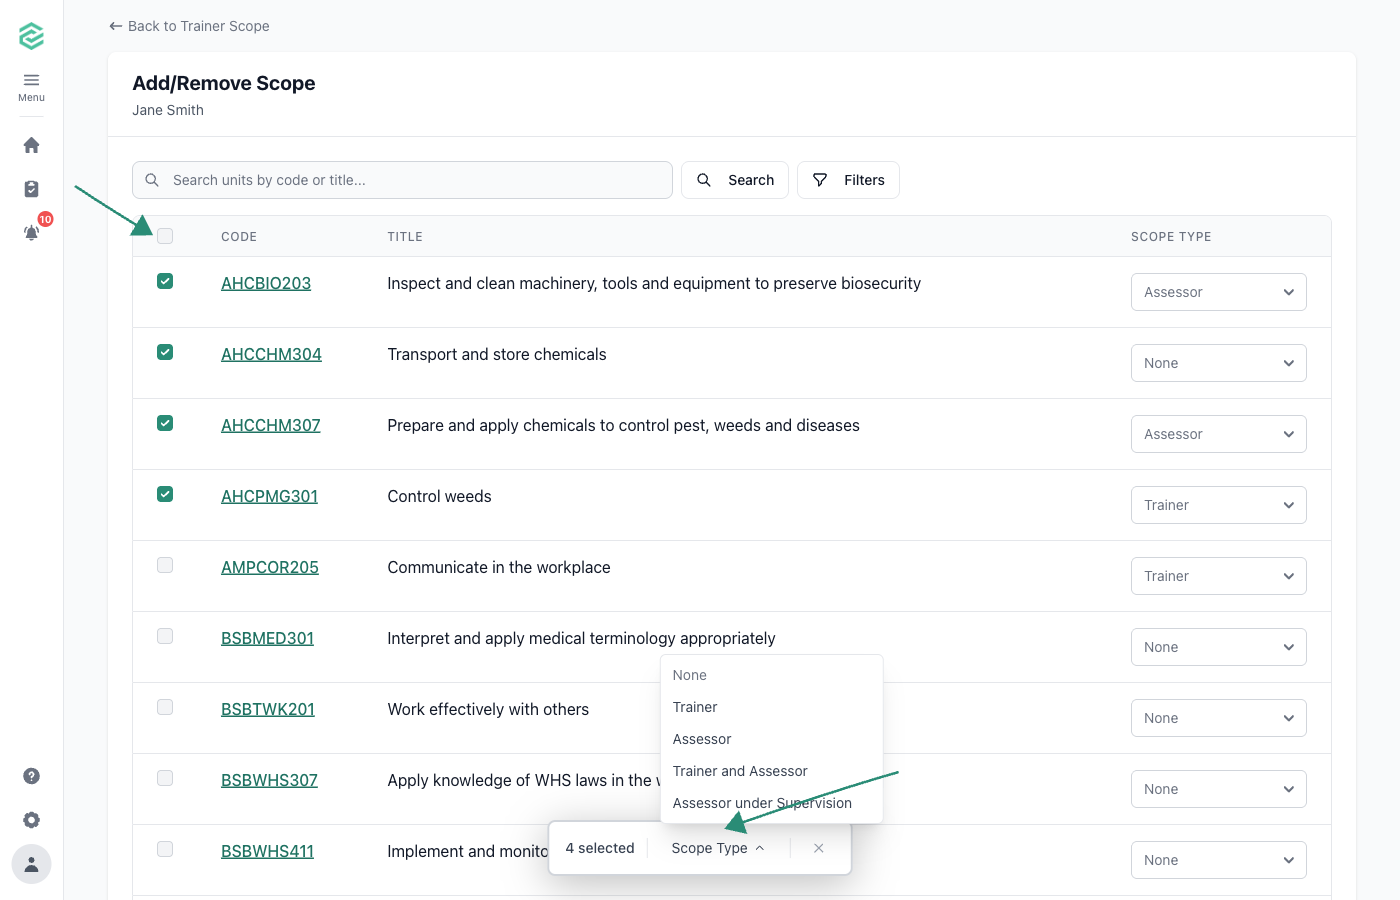Click the magnifier icon inside the search field
Screen dimensions: 1400x900
click(x=152, y=180)
